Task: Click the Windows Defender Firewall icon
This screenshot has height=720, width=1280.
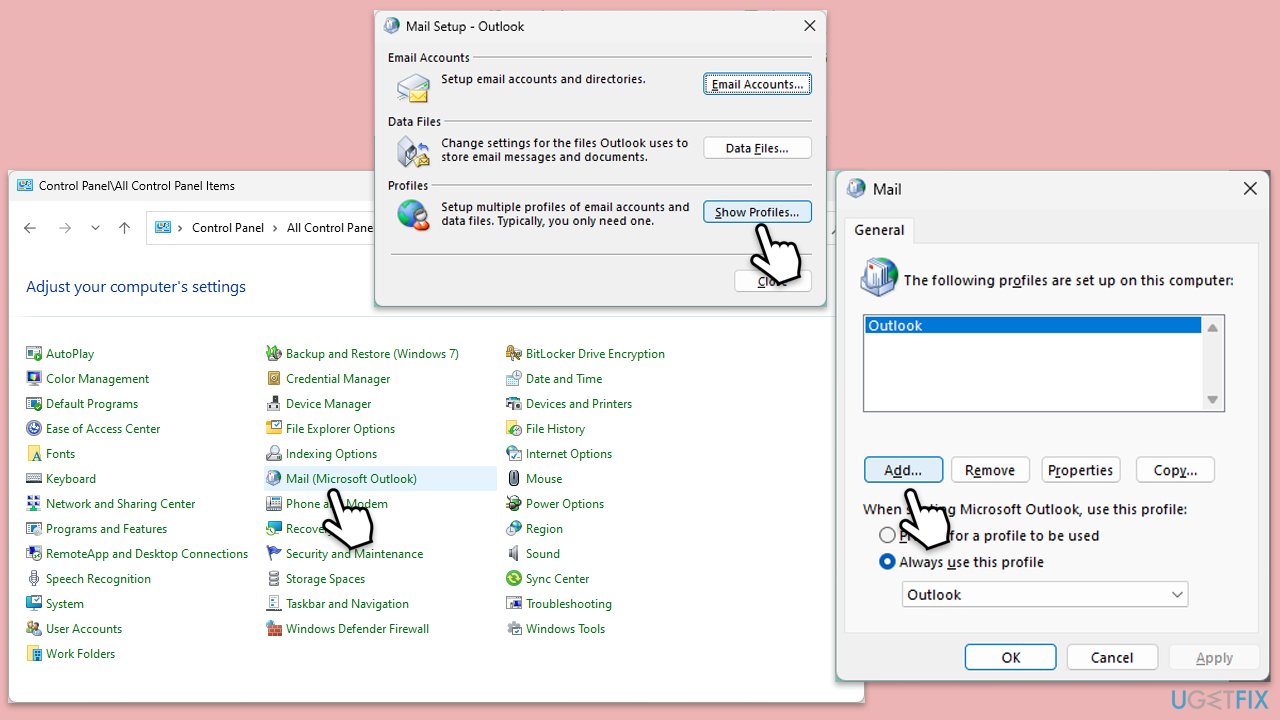Action: point(274,629)
